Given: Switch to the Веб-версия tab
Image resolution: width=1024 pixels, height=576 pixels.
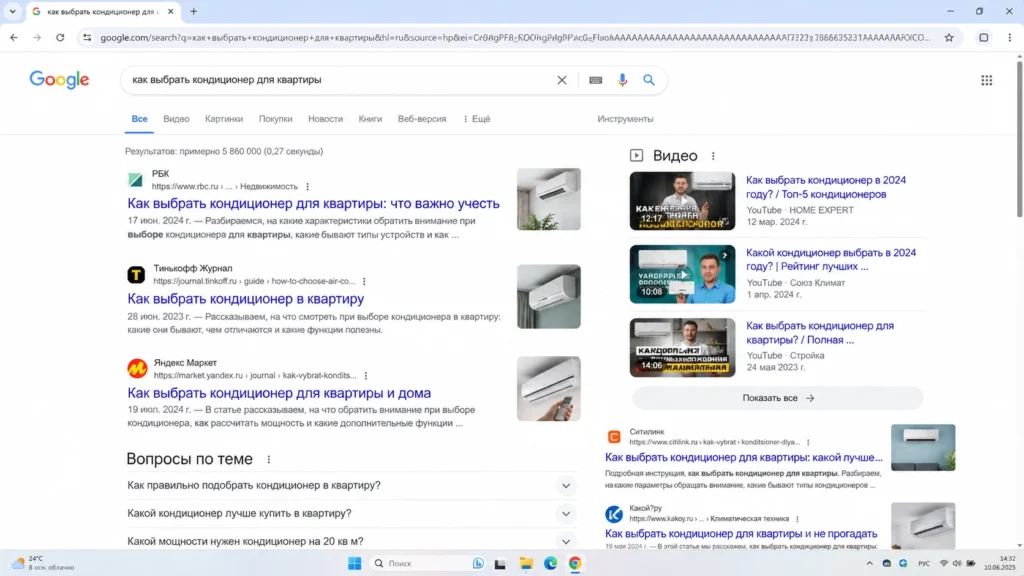Looking at the screenshot, I should 422,119.
